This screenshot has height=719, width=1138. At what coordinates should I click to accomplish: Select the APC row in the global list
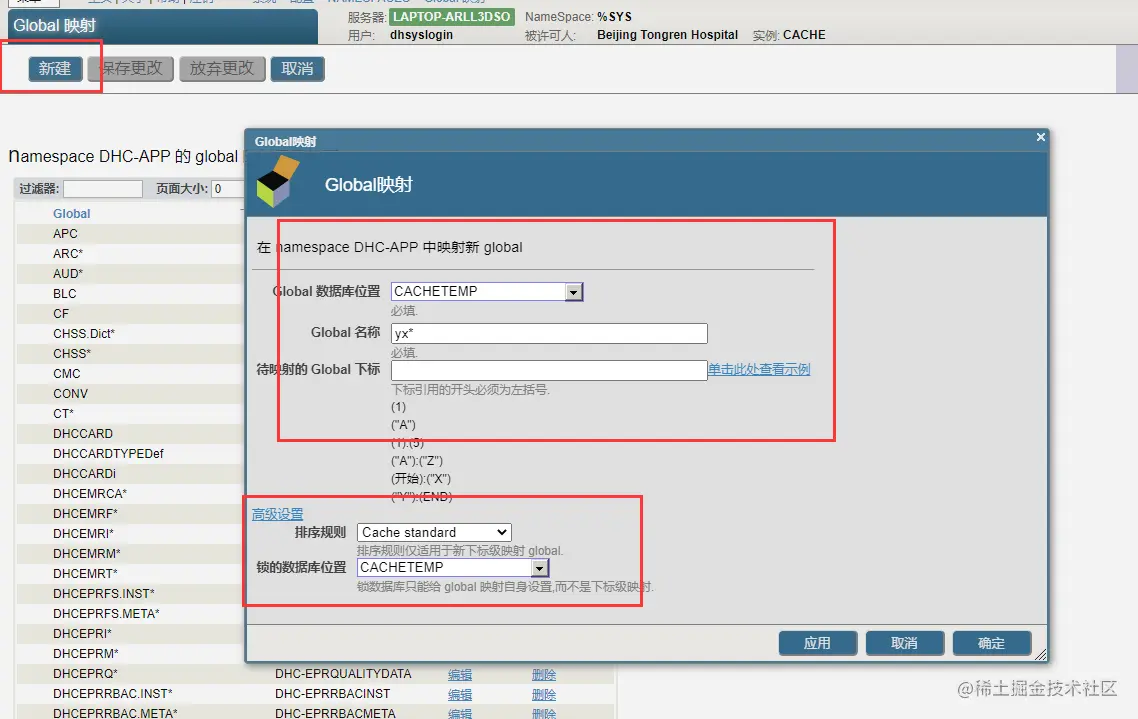click(x=129, y=234)
